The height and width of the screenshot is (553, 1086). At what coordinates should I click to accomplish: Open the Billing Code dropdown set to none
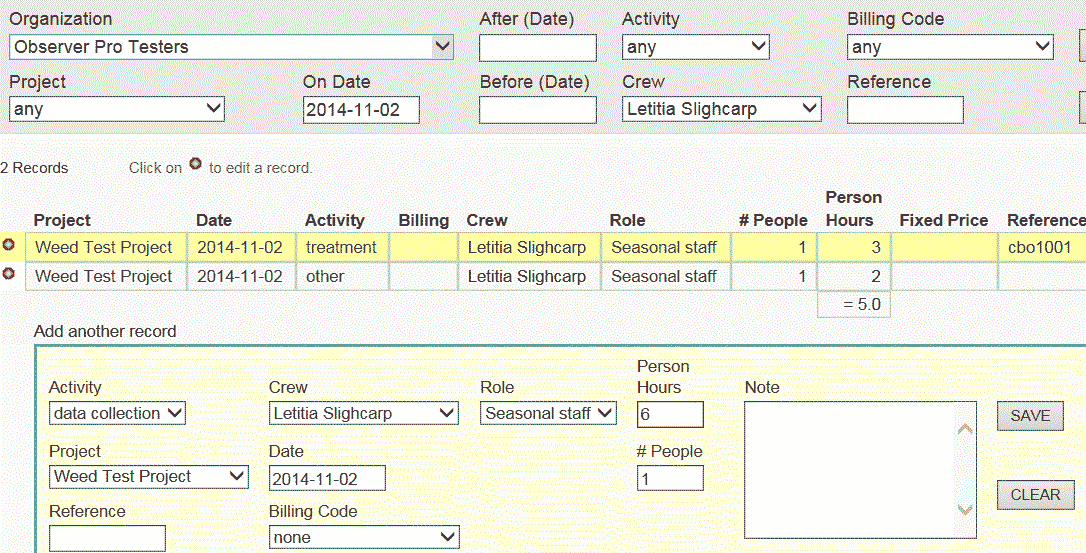363,537
